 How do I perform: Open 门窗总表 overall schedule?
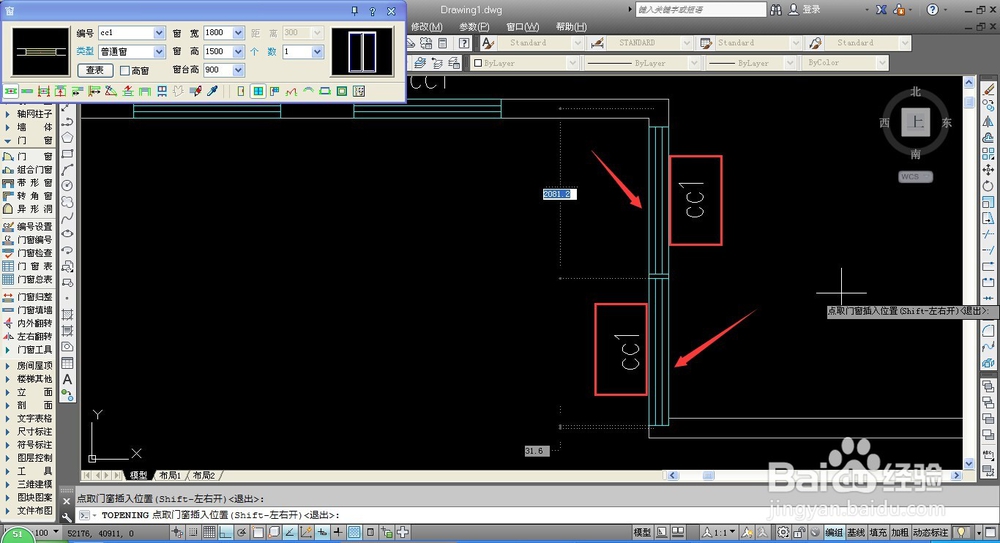point(27,279)
